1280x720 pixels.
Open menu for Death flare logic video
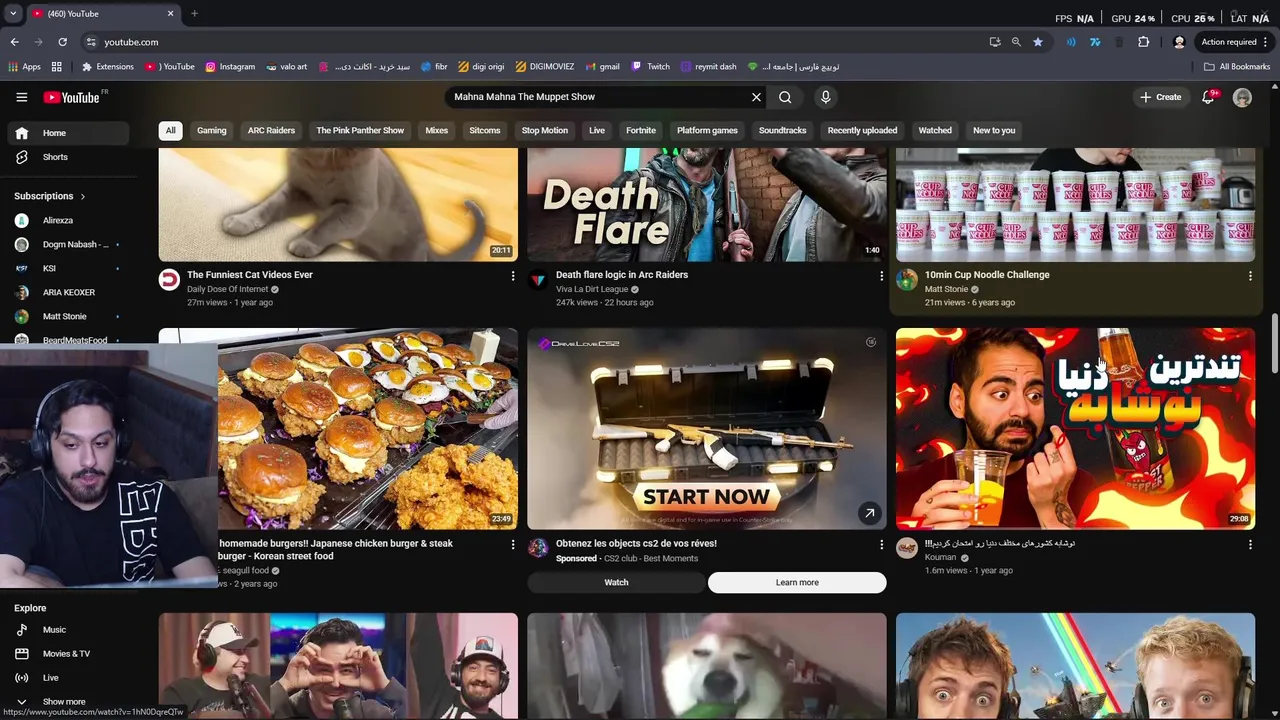coord(881,276)
